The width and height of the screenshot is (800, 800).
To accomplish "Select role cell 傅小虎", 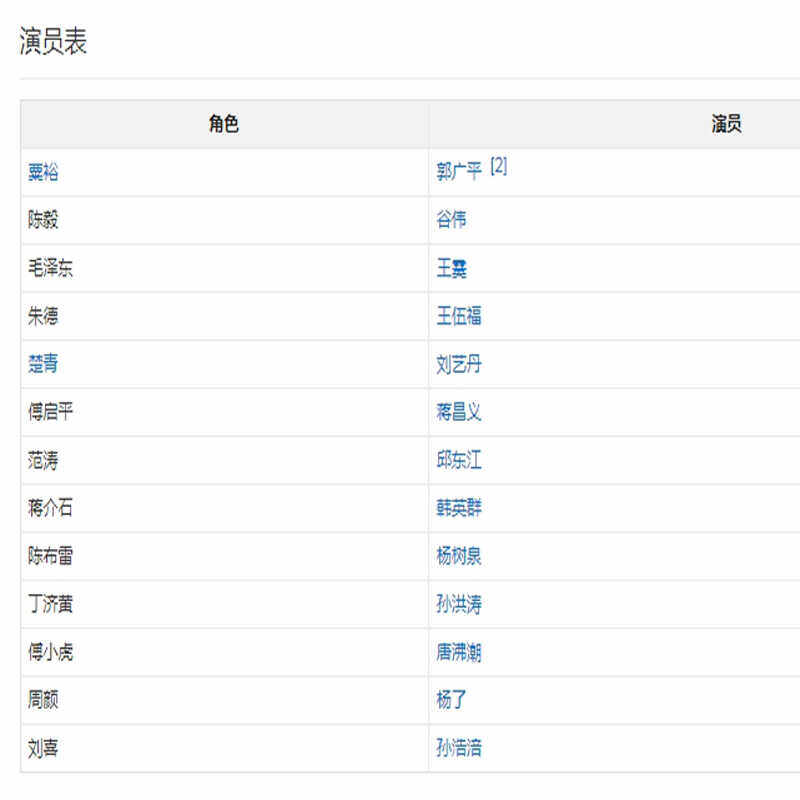I will coord(224,652).
